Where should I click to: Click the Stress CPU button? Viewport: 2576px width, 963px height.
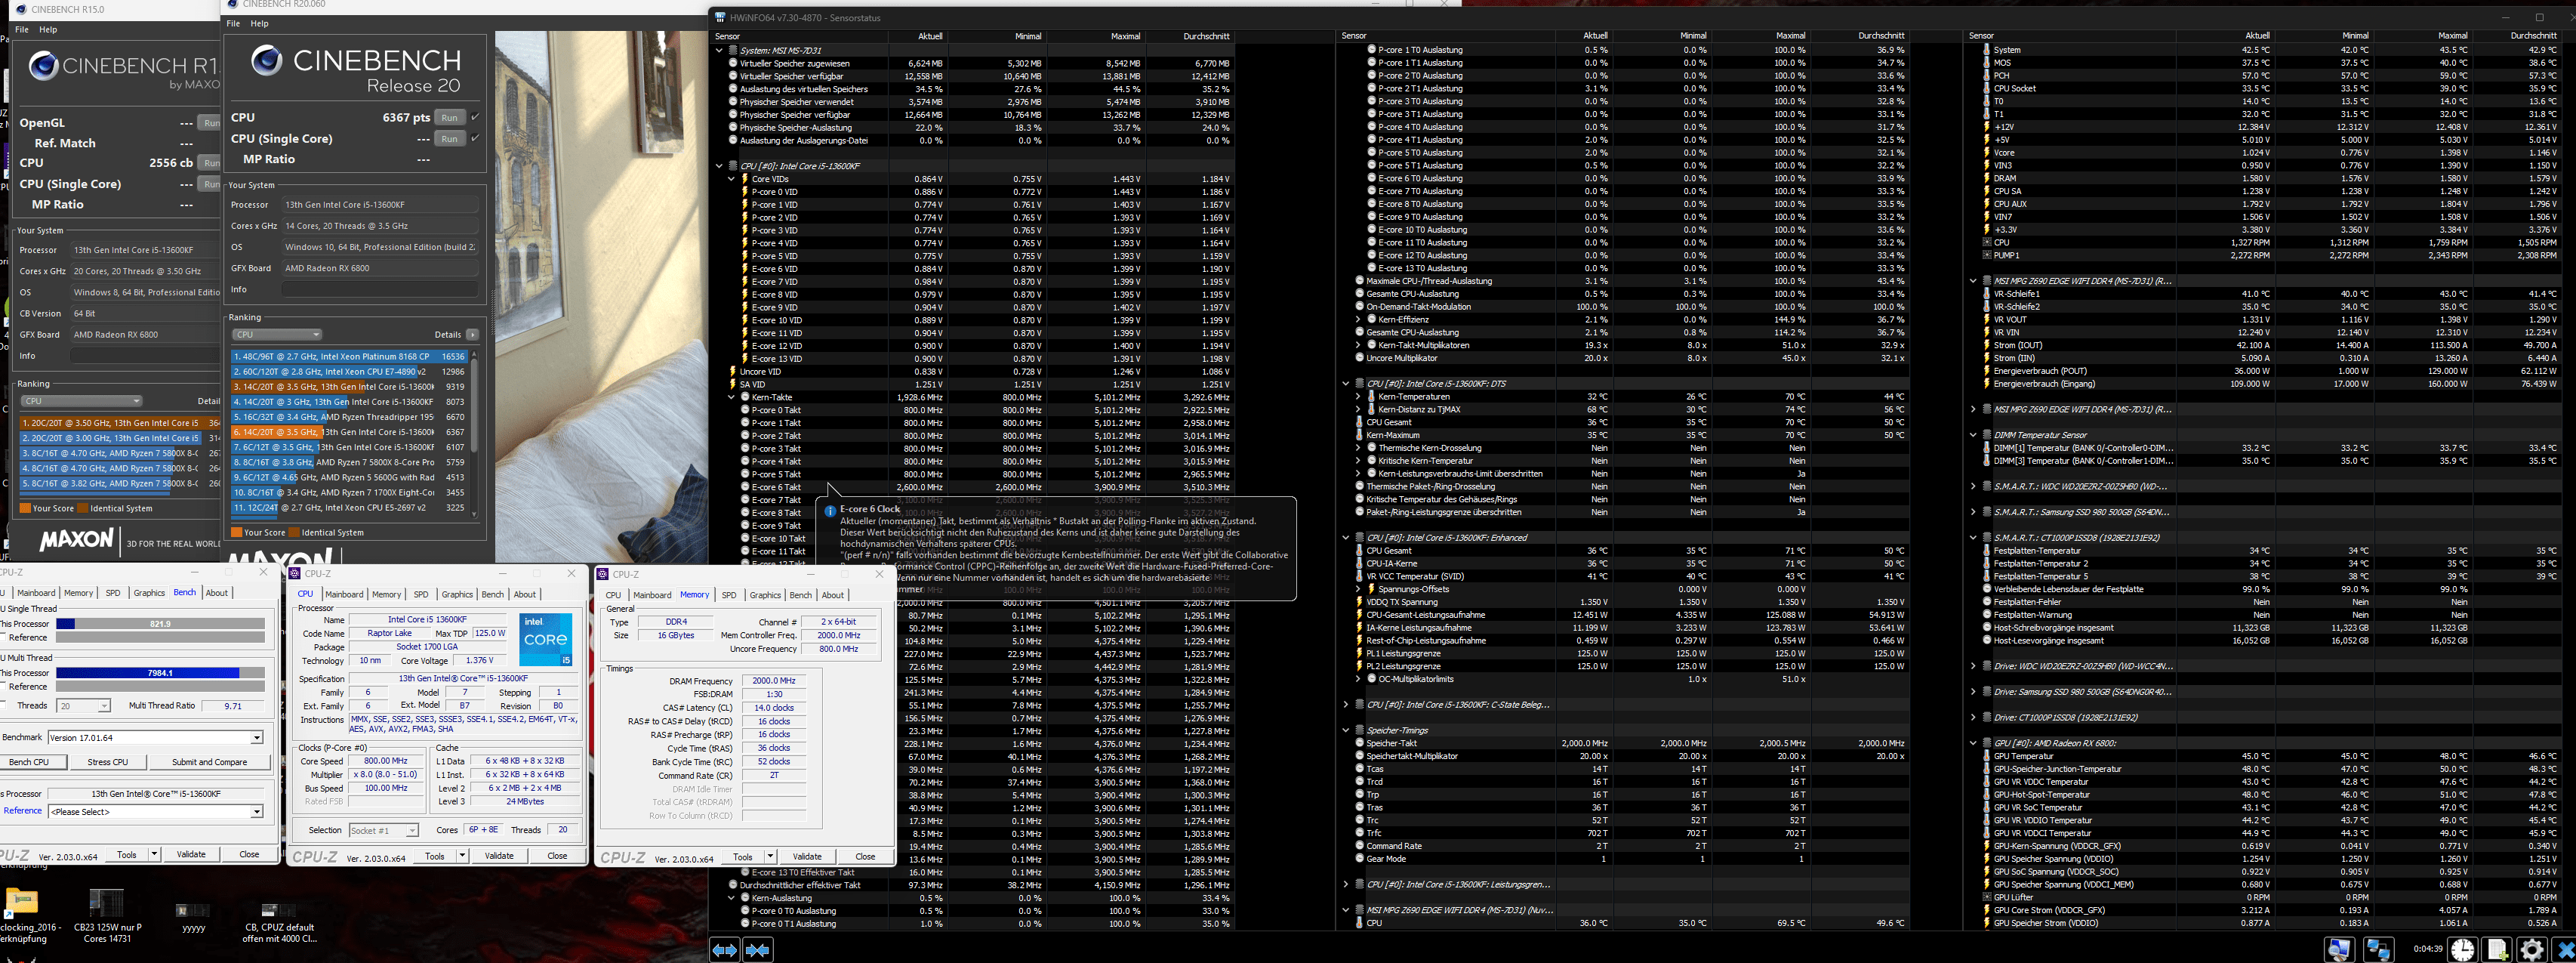[107, 762]
